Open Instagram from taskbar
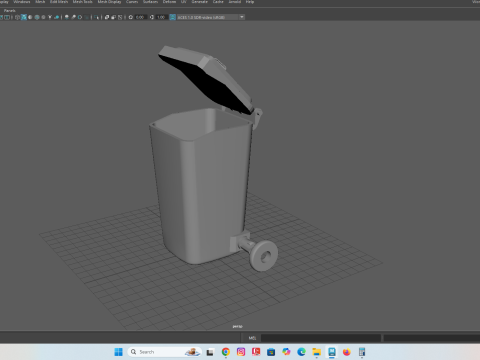Viewport: 480px width, 360px height. click(x=241, y=352)
